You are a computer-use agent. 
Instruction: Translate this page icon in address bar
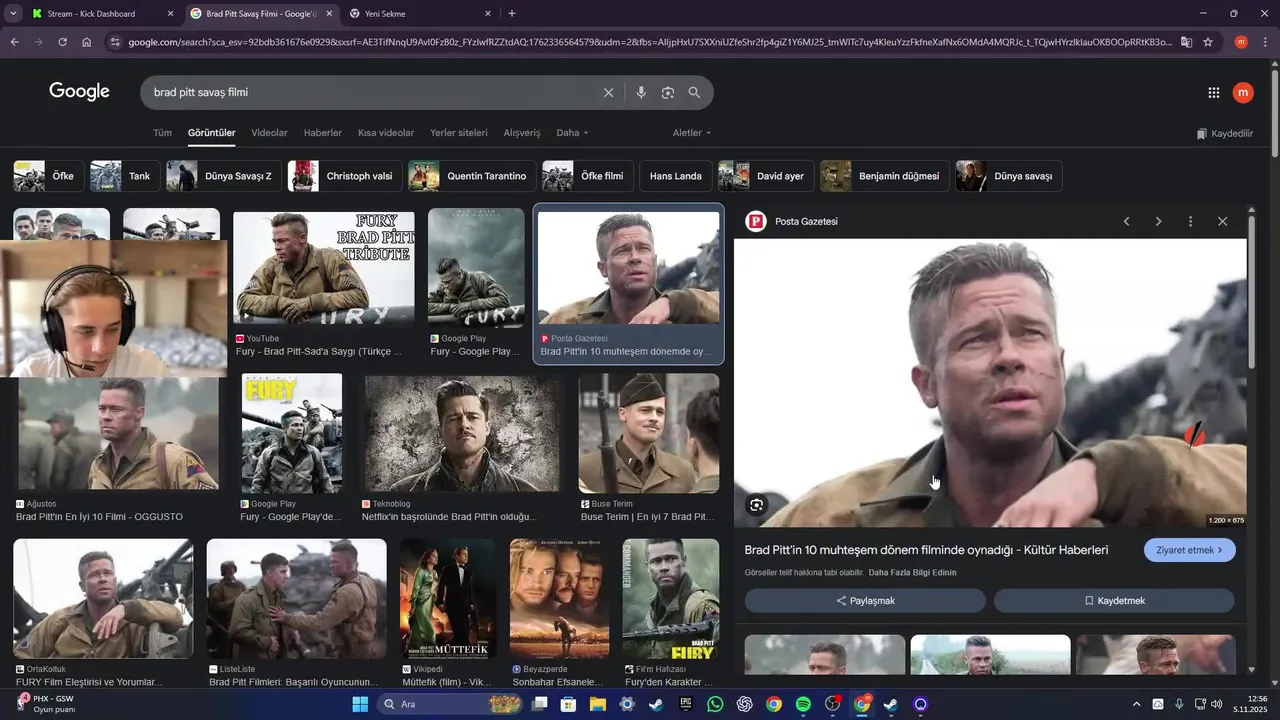[x=1186, y=42]
